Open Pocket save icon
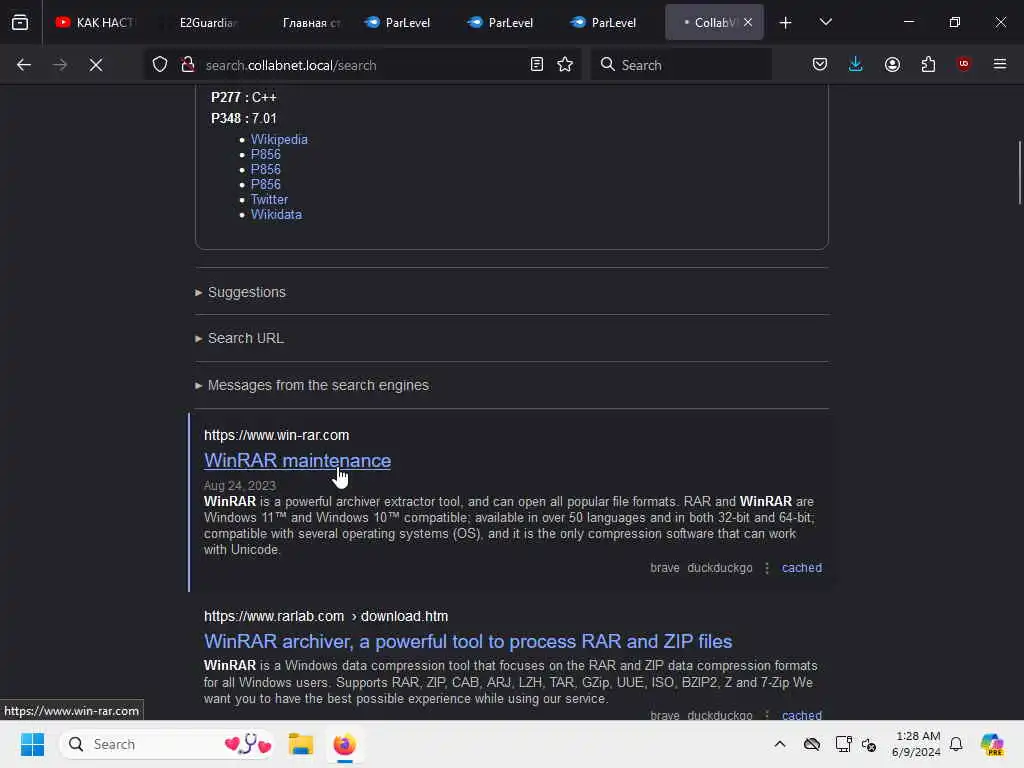The width and height of the screenshot is (1024, 768). click(820, 64)
